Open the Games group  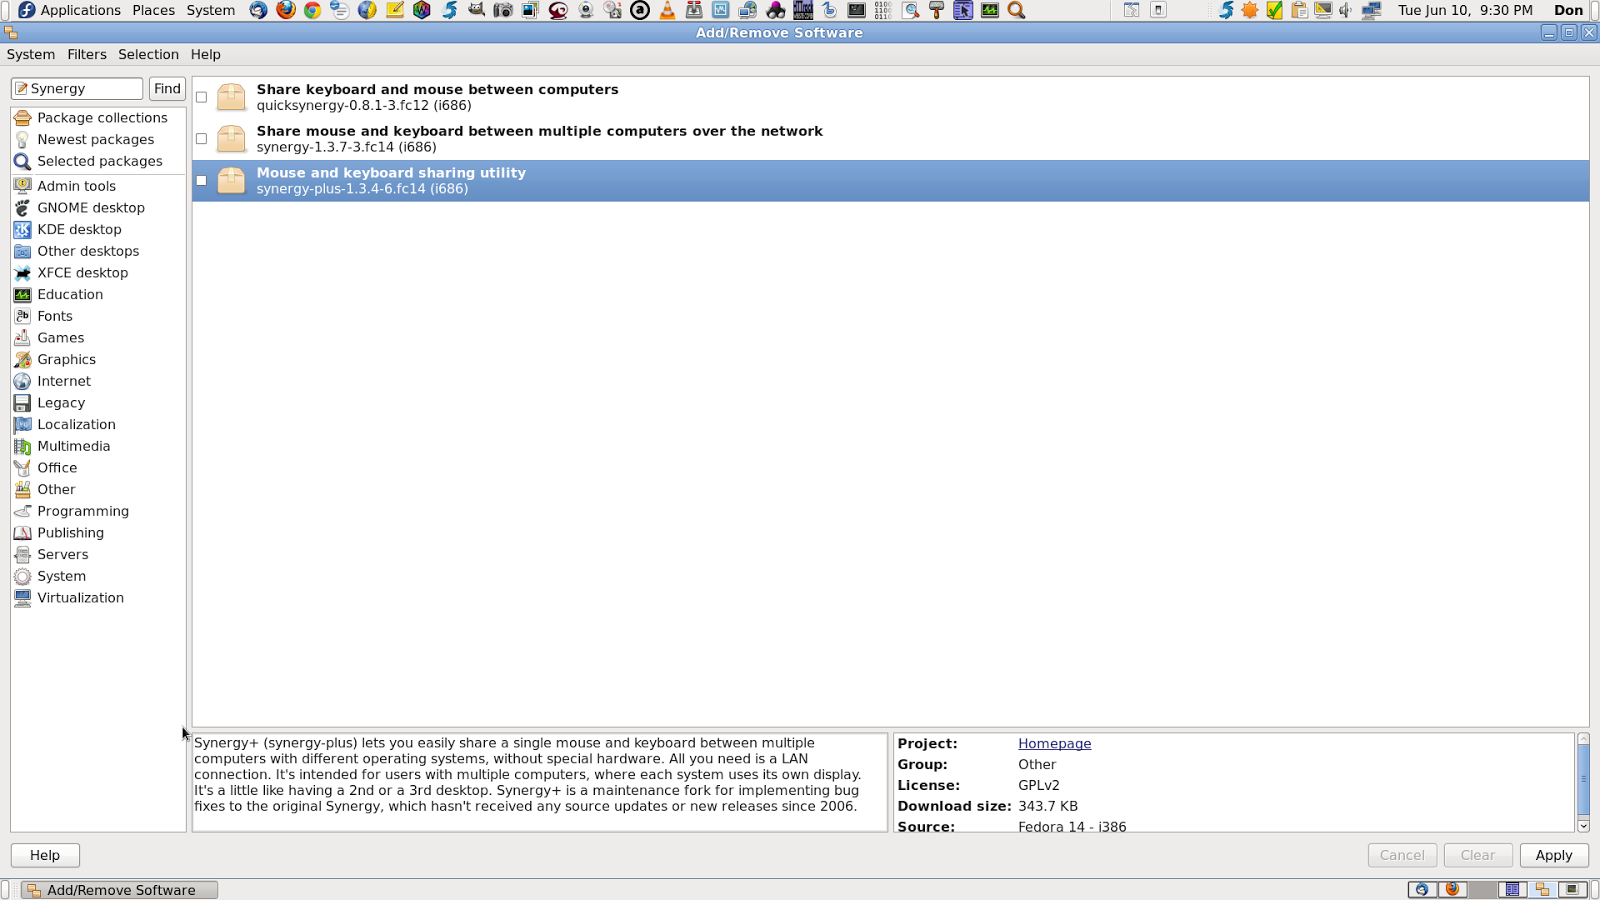(x=98, y=338)
